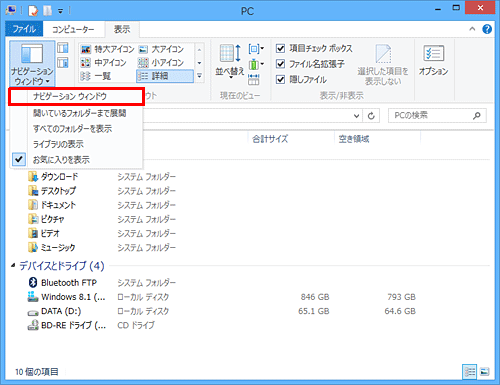Select 中アイコン layout
The image size is (500, 385).
104,63
